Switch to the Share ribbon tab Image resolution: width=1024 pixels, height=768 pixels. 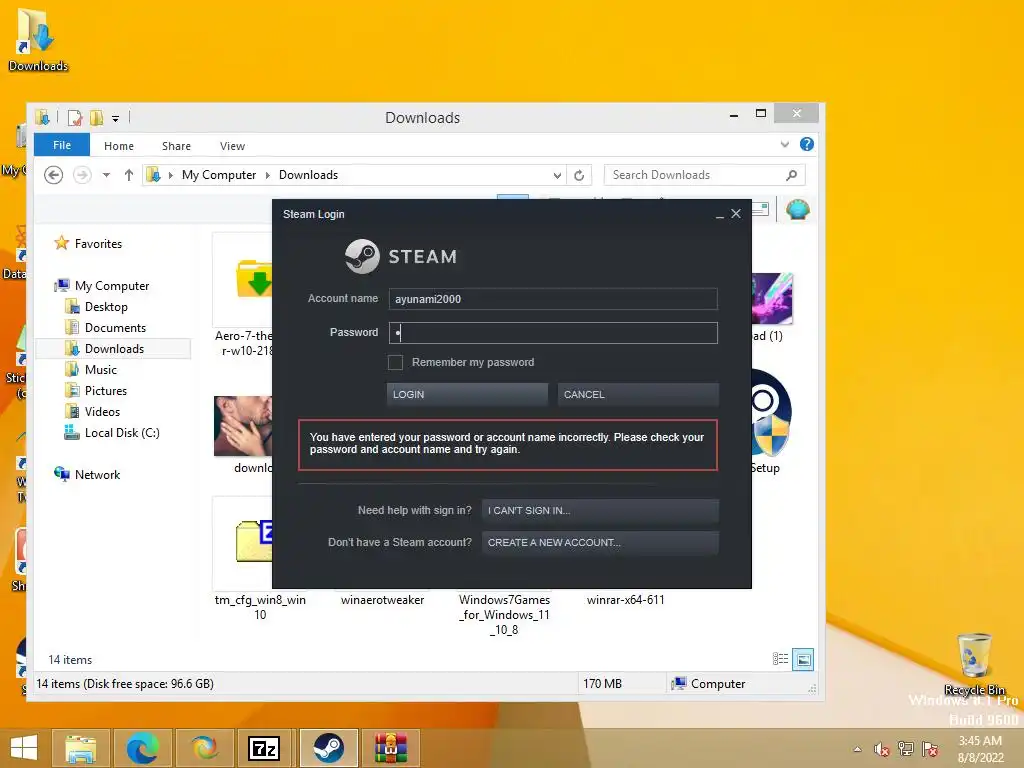176,146
